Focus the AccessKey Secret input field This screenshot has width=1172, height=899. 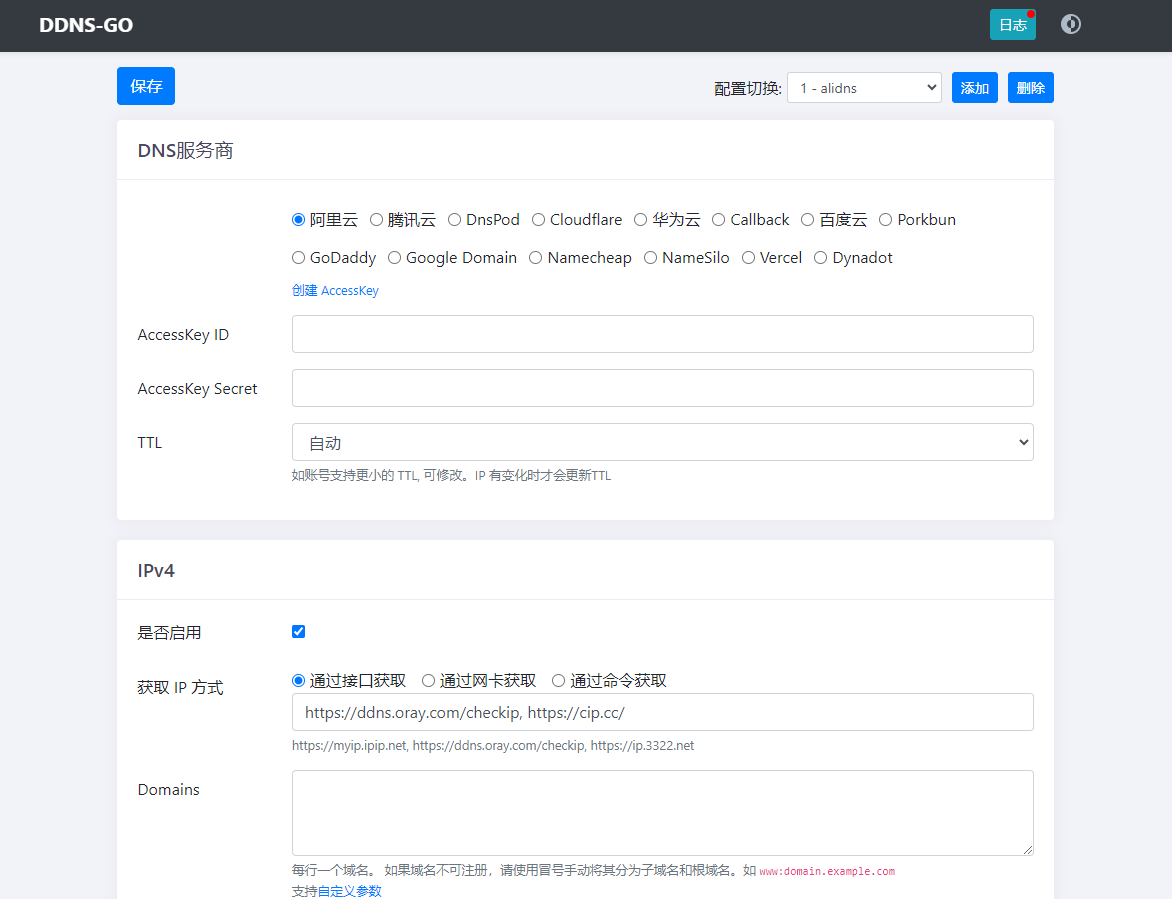pyautogui.click(x=662, y=388)
